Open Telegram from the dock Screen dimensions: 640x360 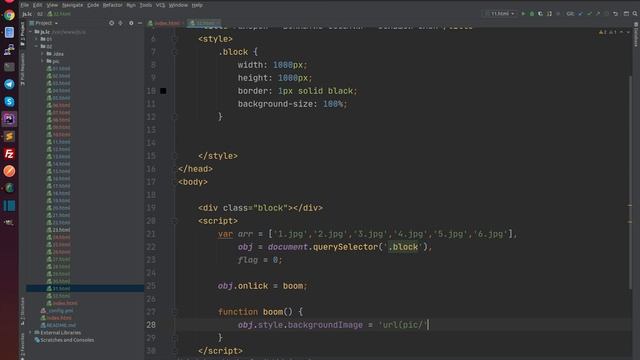pos(9,84)
